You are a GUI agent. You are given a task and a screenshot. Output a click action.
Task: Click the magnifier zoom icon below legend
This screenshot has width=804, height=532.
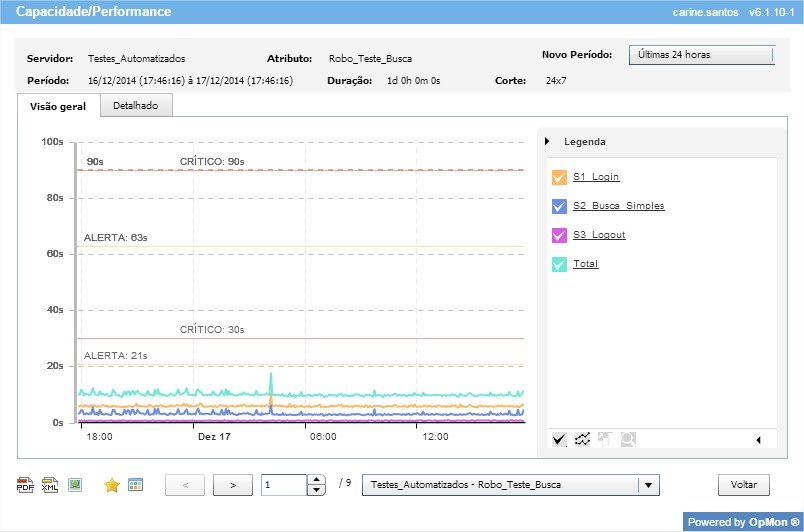(628, 439)
